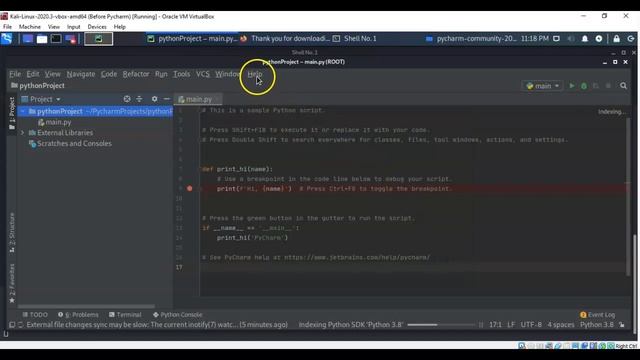The height and width of the screenshot is (360, 640).
Task: Open the Event Log
Action: [x=598, y=315]
